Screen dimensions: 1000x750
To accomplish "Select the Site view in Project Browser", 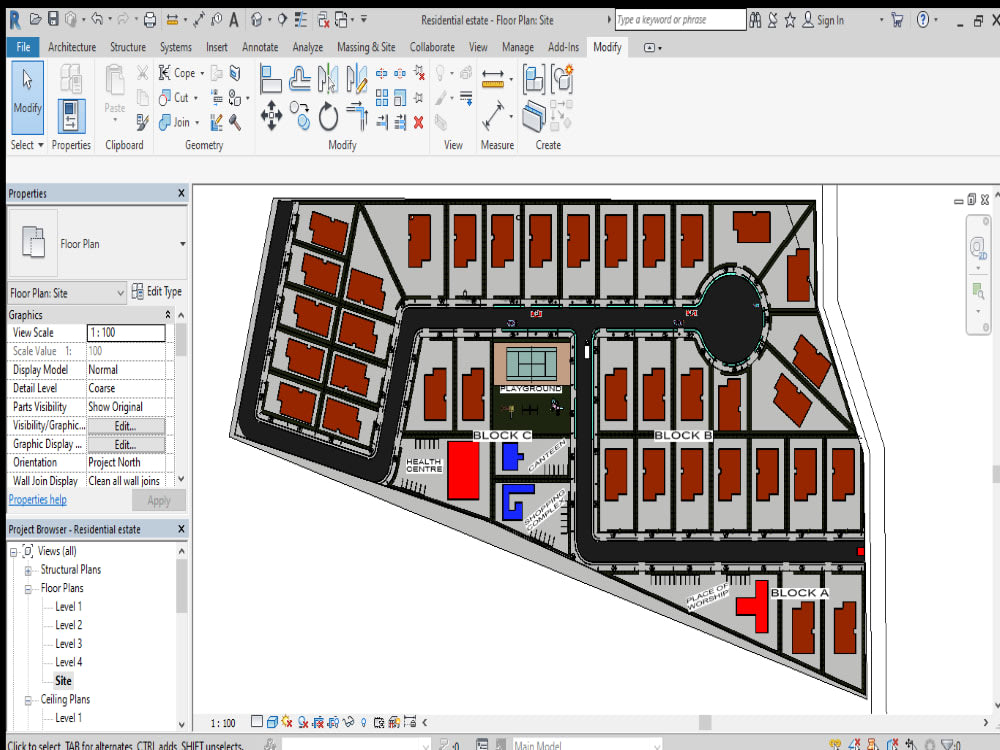I will [63, 680].
